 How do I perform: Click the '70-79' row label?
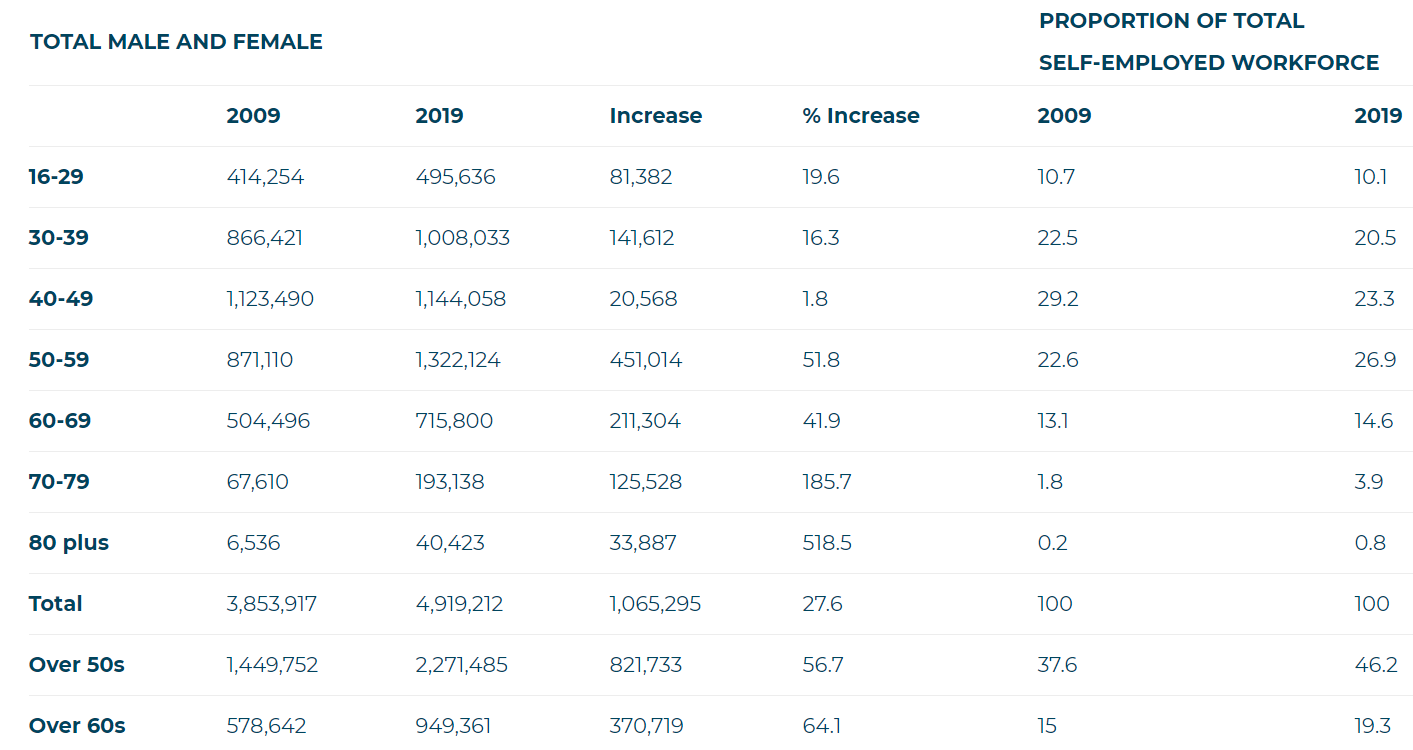coord(59,482)
